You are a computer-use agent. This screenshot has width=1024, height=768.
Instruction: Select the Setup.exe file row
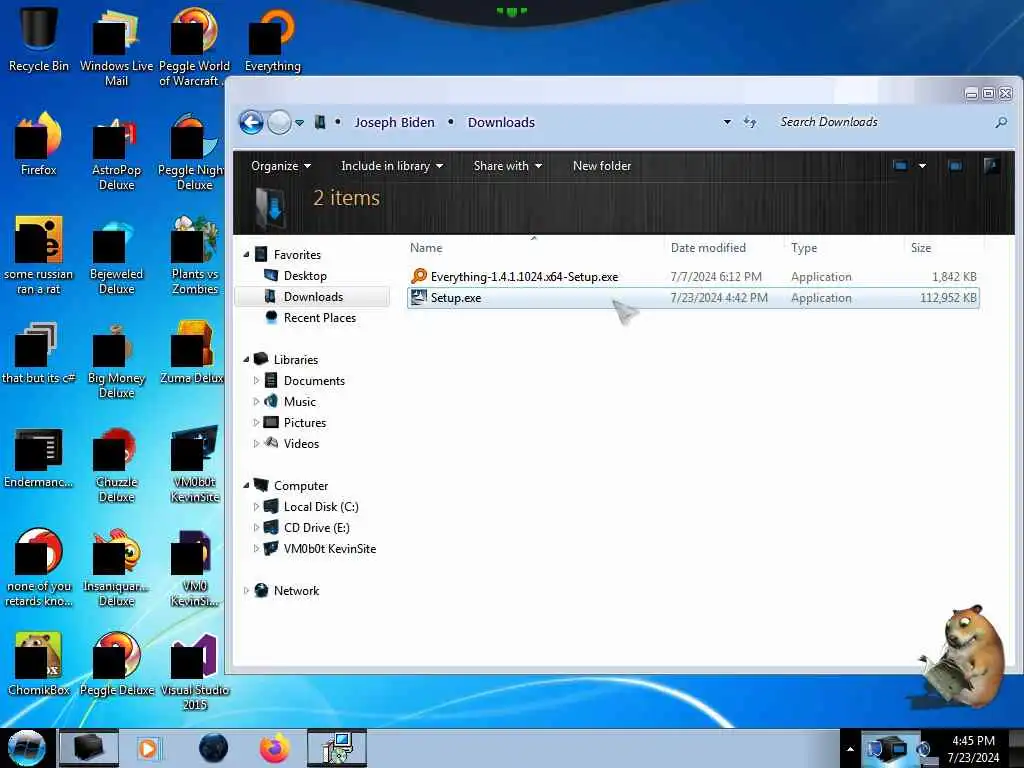coord(693,298)
